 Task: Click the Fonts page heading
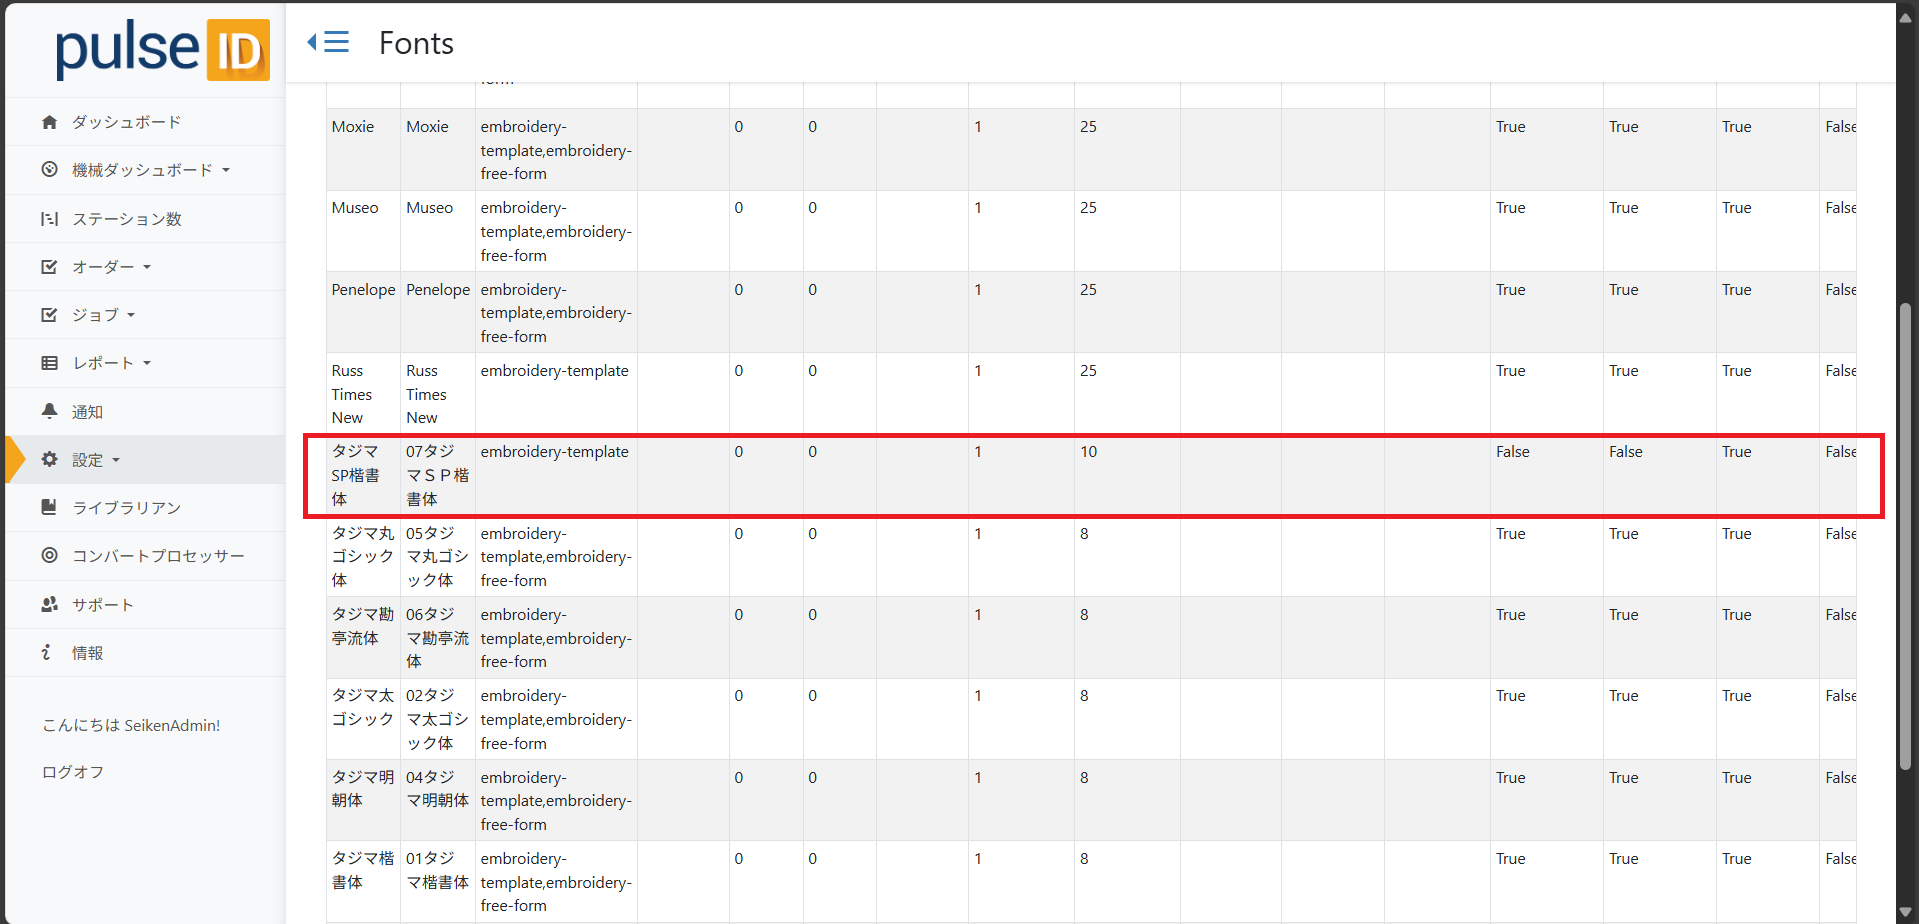(x=416, y=43)
